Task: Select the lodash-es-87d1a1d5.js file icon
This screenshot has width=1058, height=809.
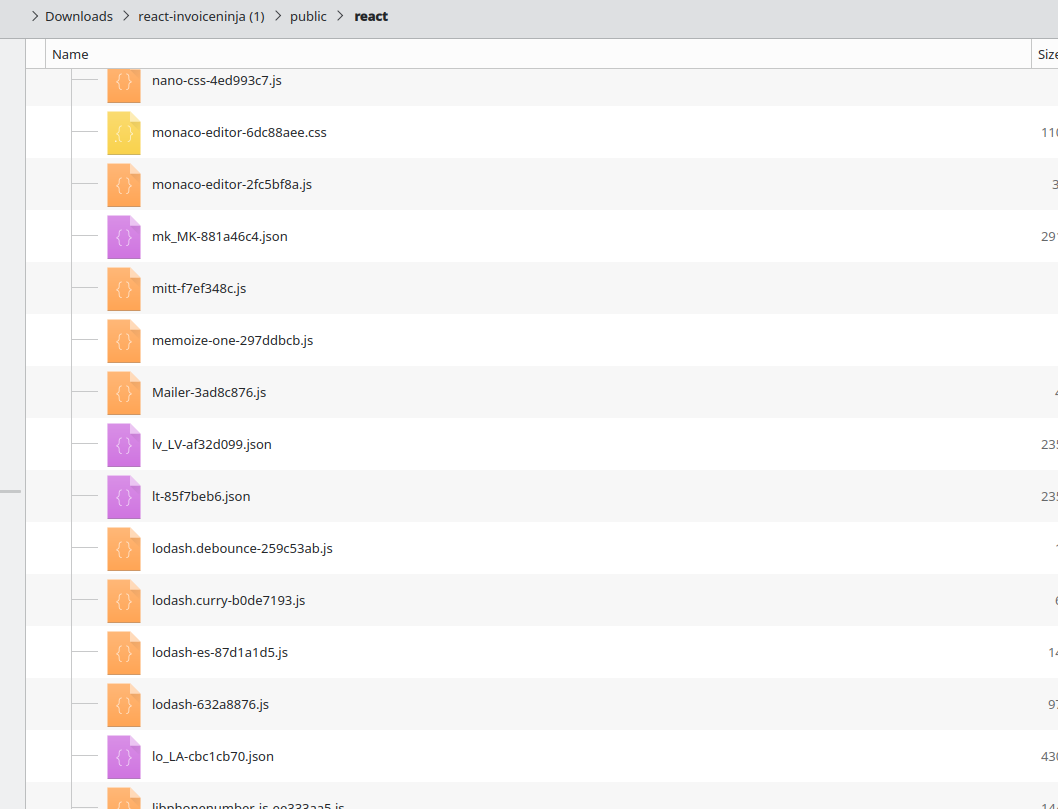Action: [x=124, y=653]
